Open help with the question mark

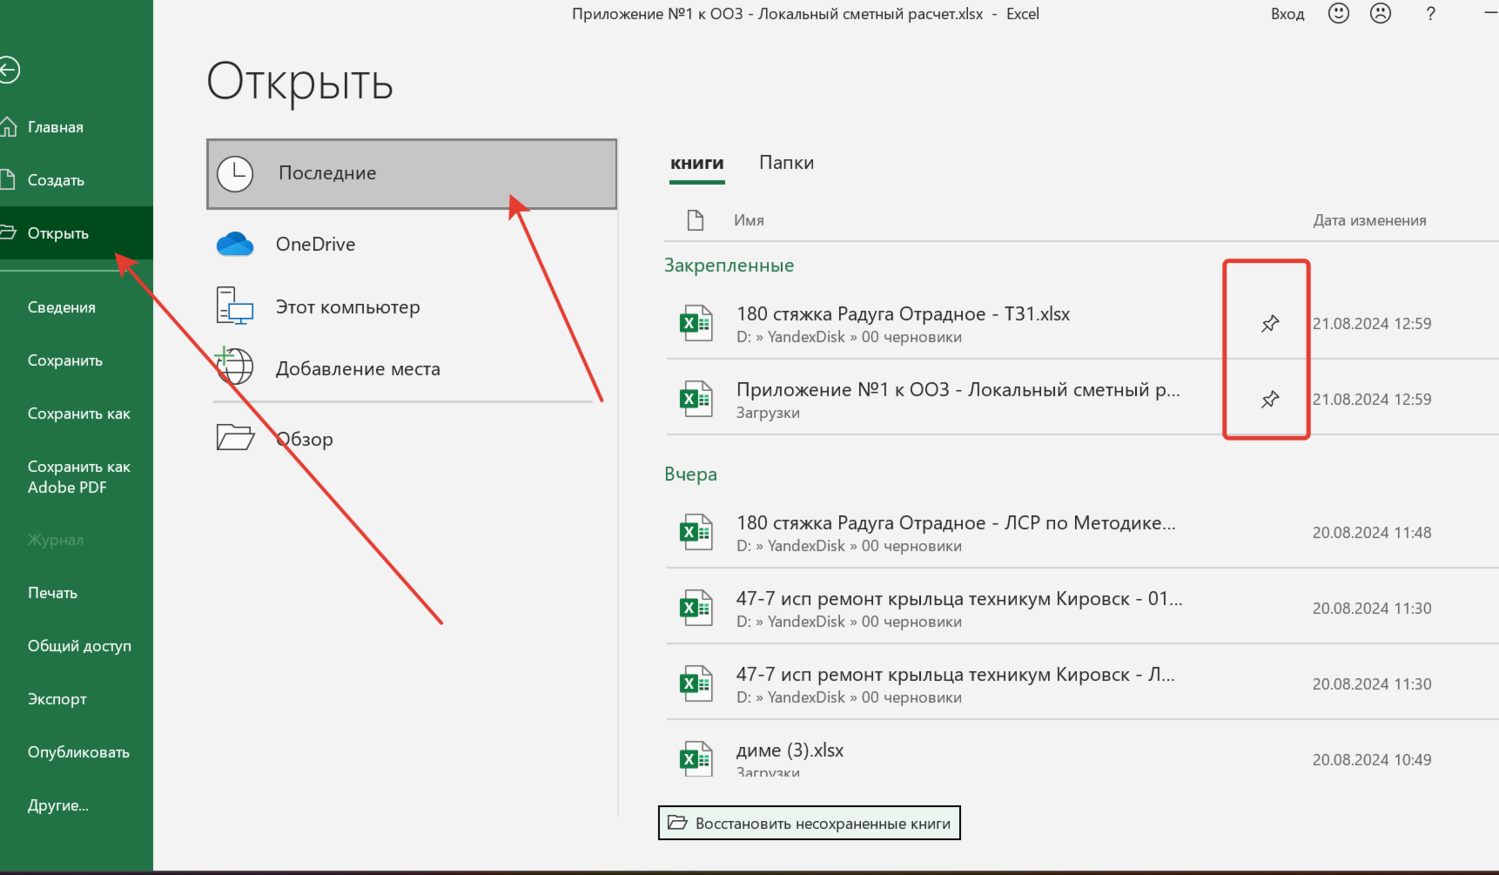pyautogui.click(x=1431, y=14)
